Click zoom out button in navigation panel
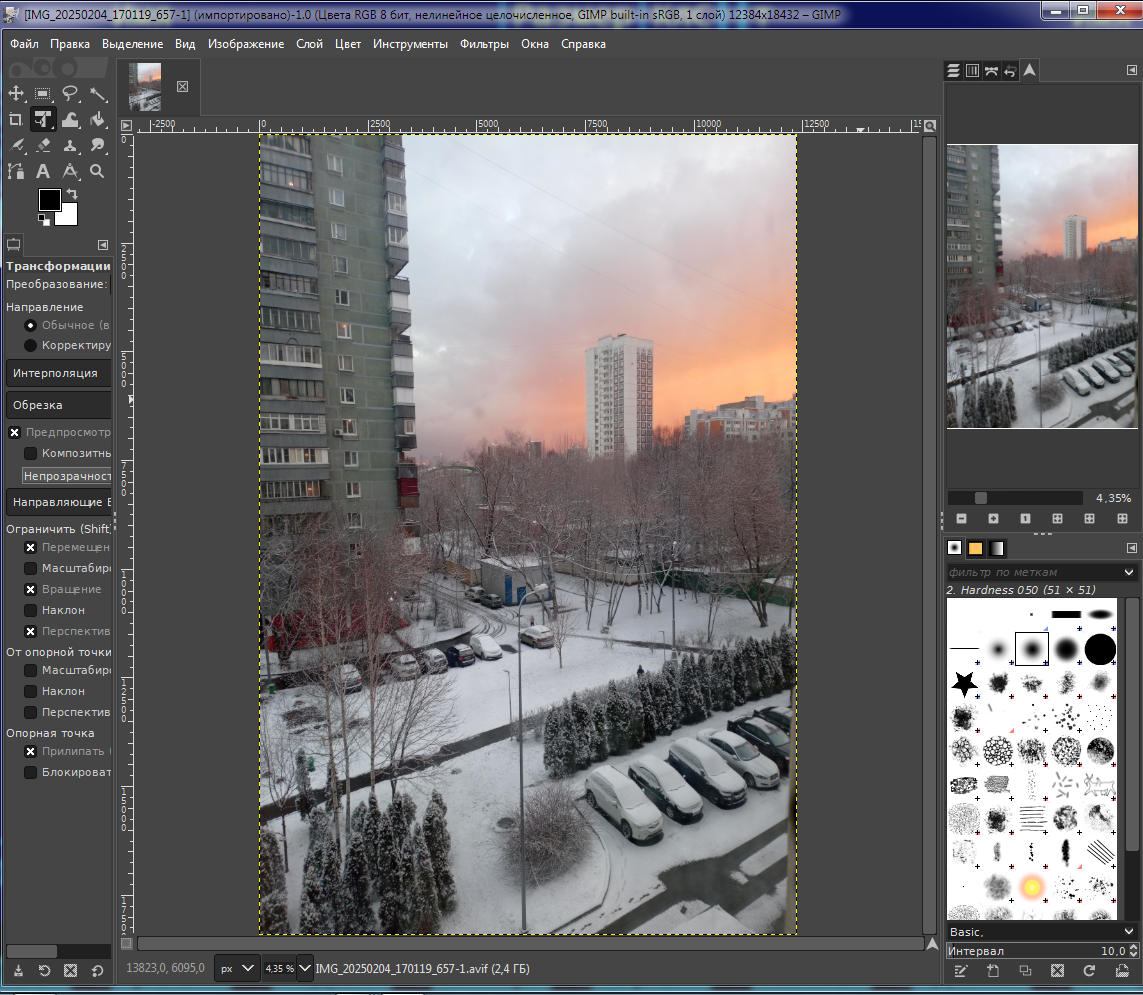Image resolution: width=1143 pixels, height=995 pixels. coord(962,519)
